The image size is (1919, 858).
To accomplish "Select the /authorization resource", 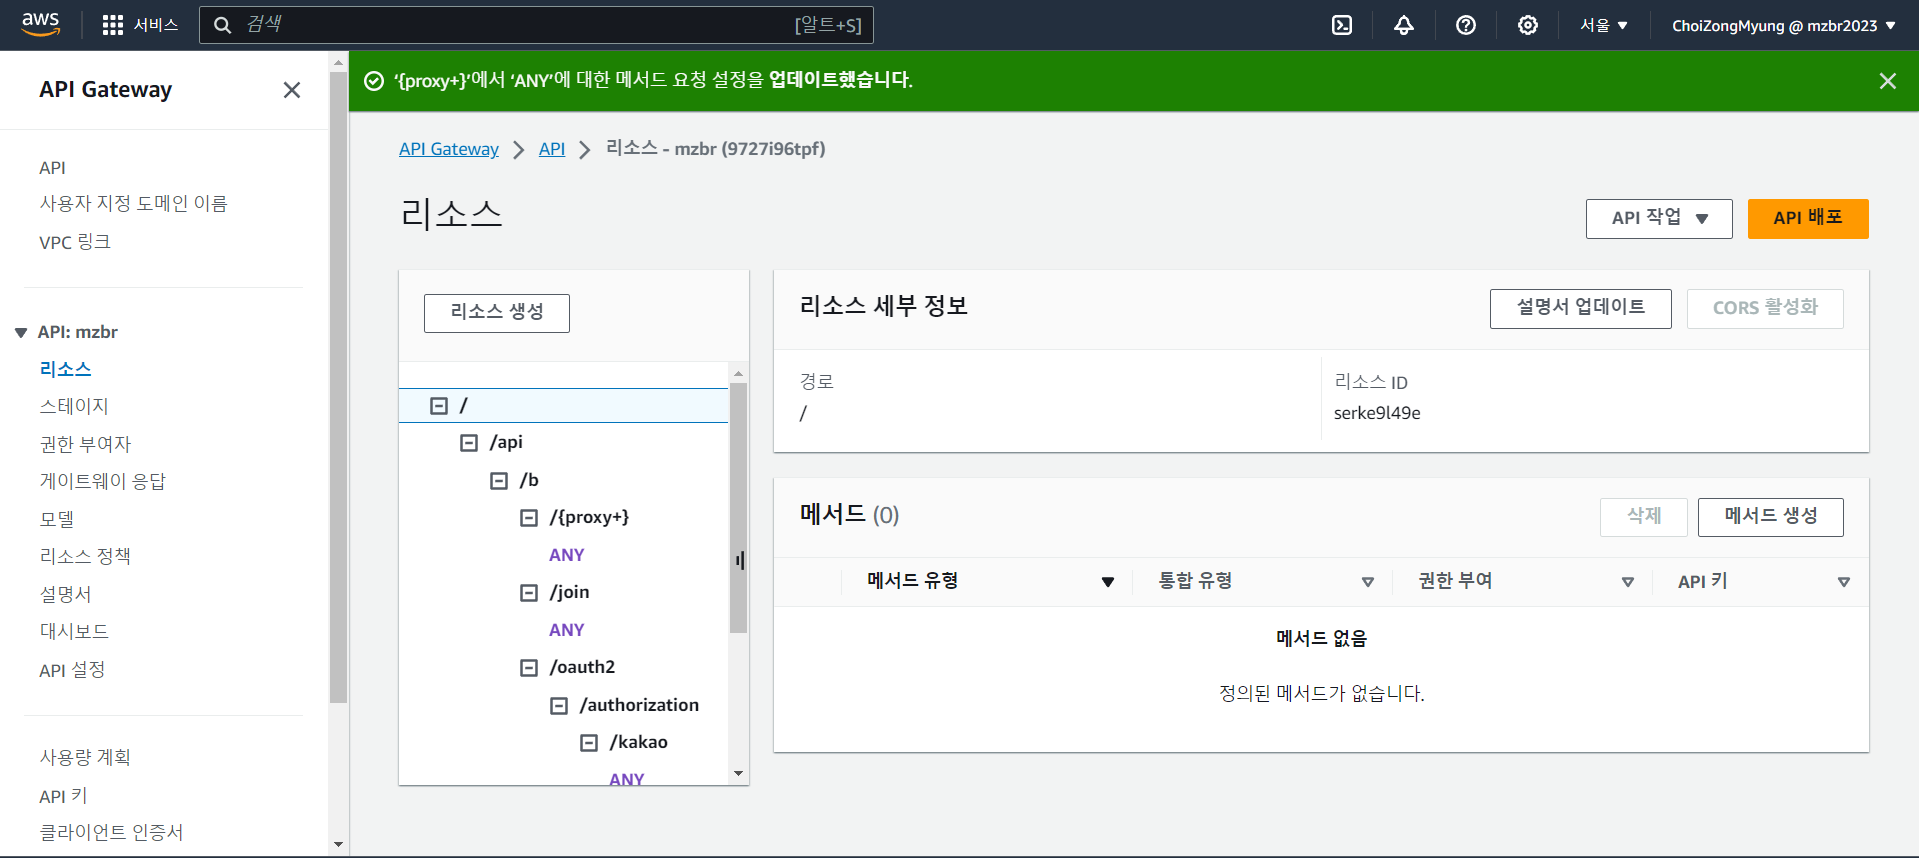I will click(639, 705).
